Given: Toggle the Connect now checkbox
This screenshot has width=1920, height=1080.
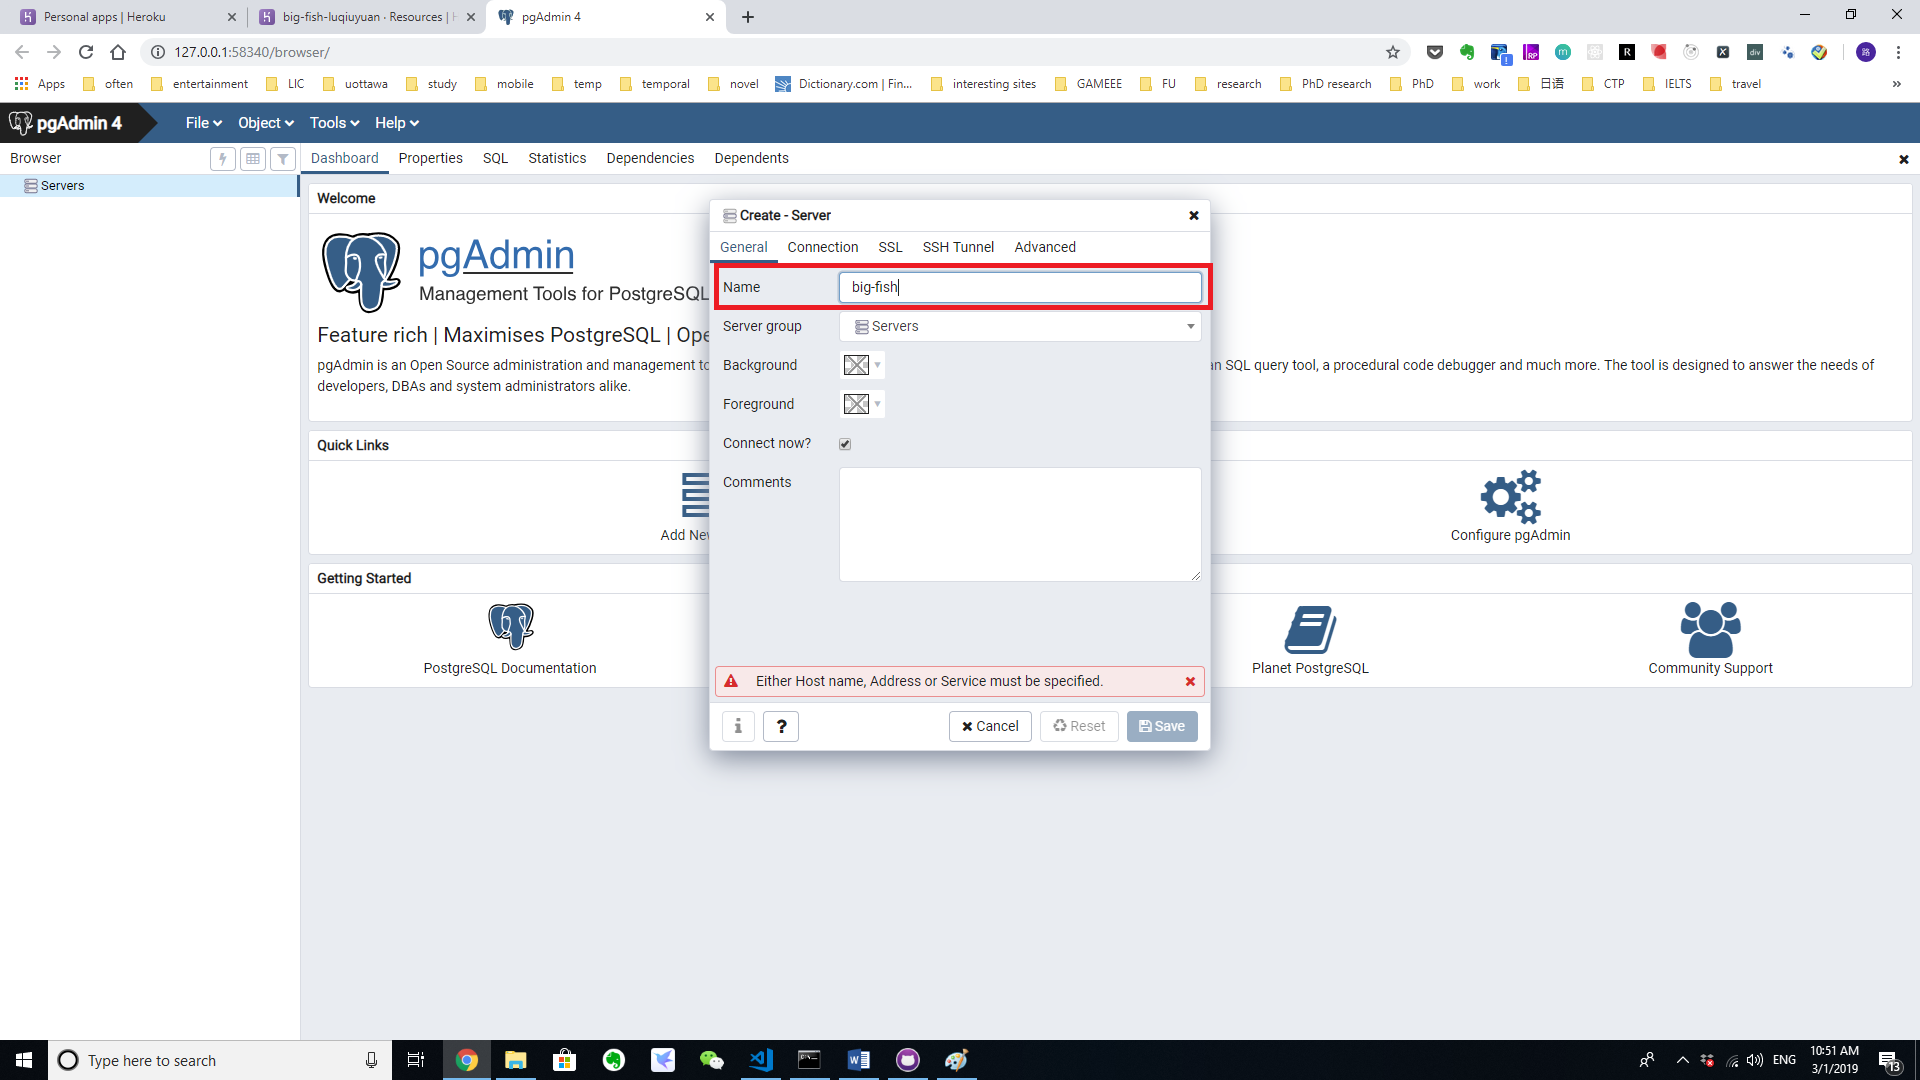Looking at the screenshot, I should click(x=845, y=444).
